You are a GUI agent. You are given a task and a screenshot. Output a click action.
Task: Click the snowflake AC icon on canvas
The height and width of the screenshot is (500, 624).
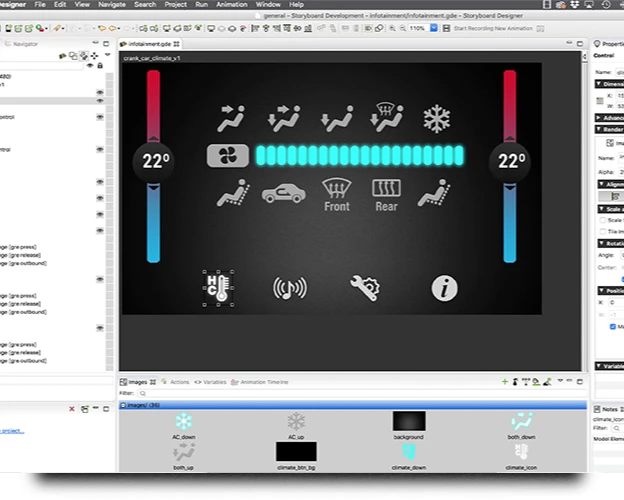(x=437, y=119)
